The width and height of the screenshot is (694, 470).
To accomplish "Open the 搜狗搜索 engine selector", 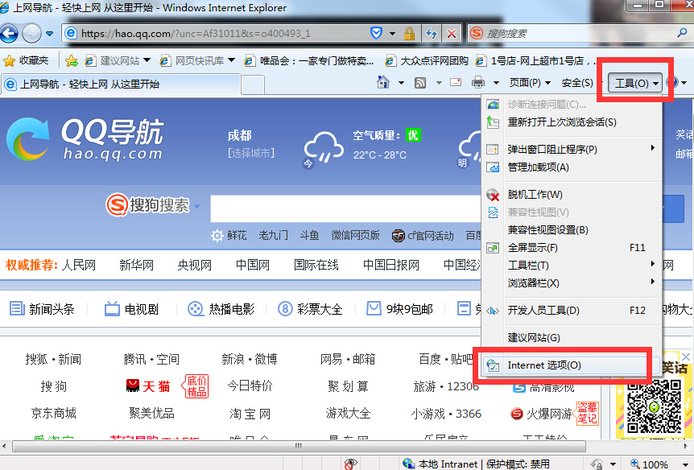I will (x=153, y=205).
